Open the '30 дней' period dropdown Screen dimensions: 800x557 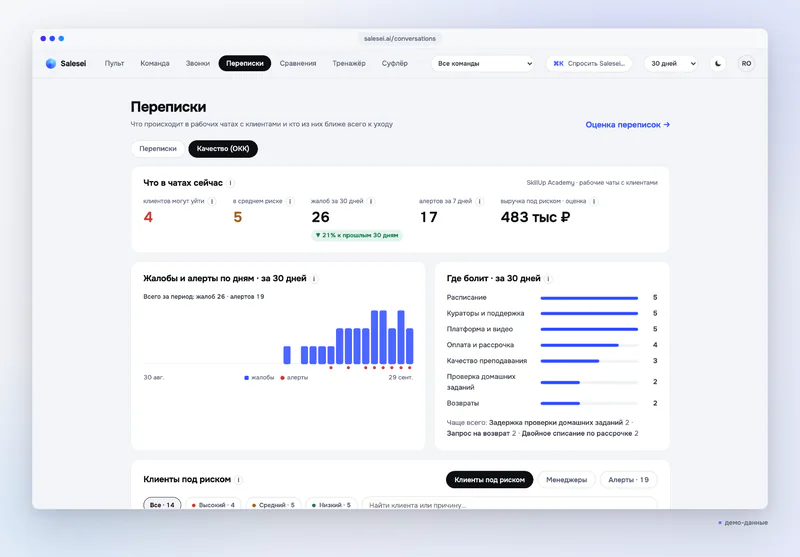(671, 64)
